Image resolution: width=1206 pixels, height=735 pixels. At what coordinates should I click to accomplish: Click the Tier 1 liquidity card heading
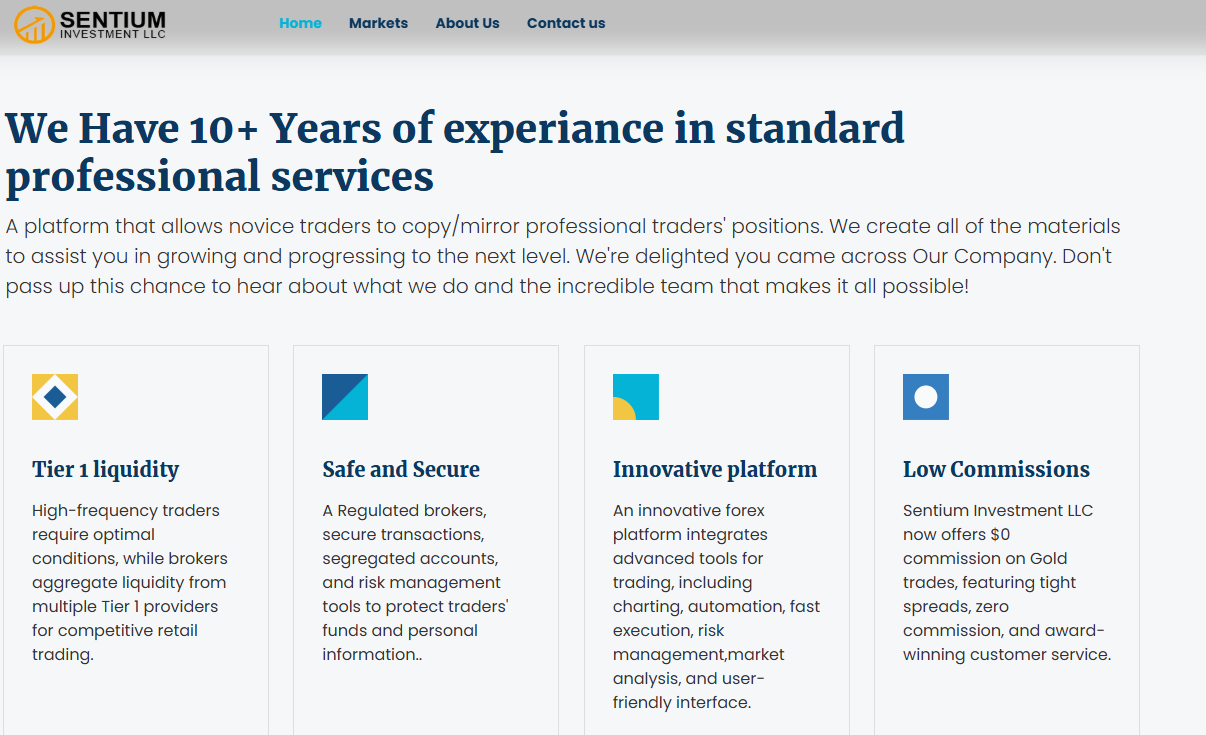[x=105, y=469]
